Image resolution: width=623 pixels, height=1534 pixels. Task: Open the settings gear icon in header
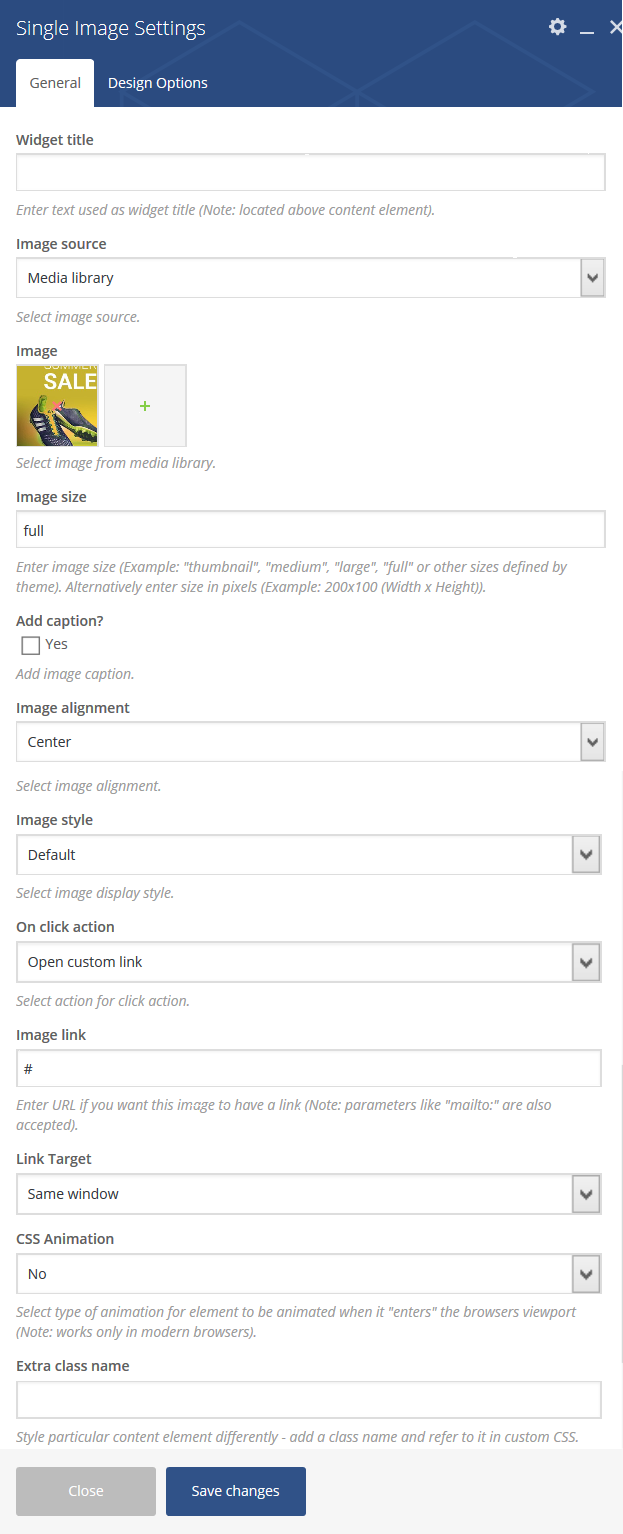coord(557,27)
